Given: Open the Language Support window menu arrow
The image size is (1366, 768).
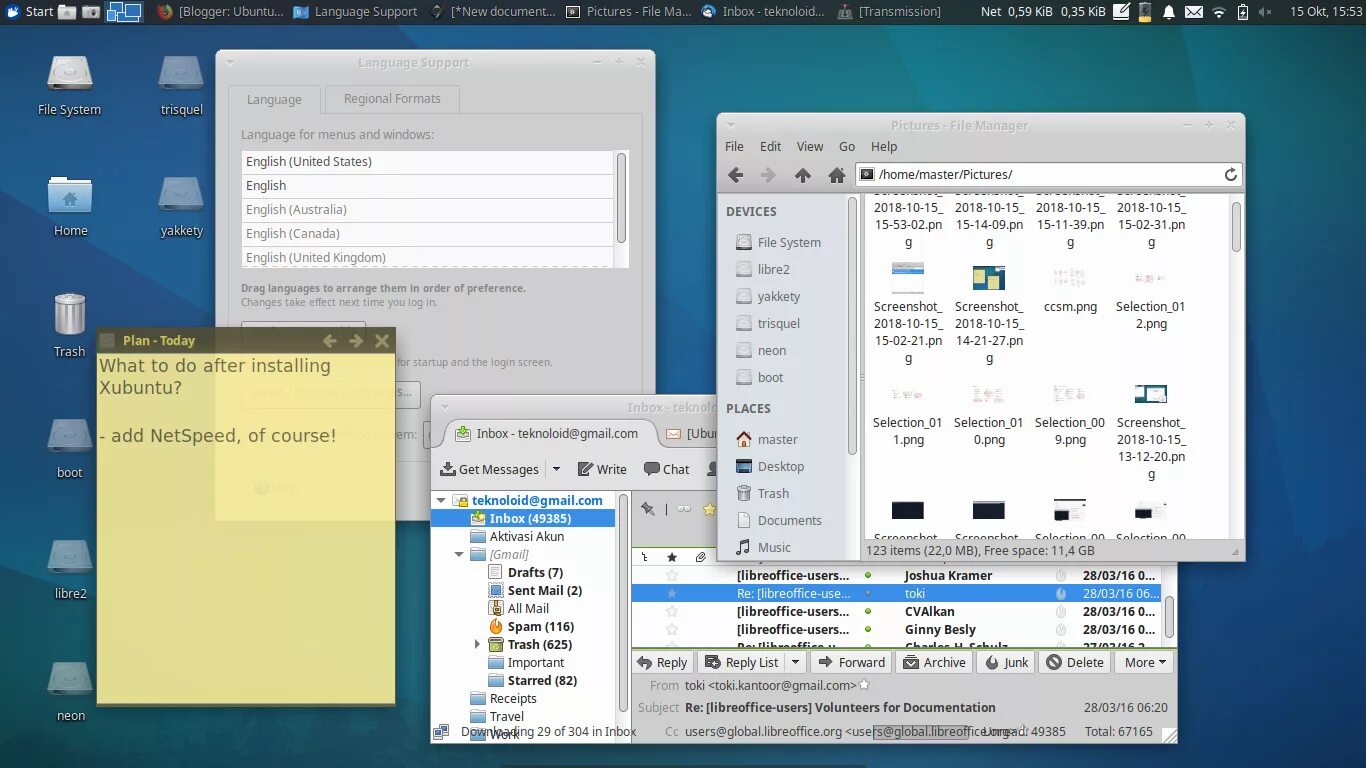Looking at the screenshot, I should point(229,62).
